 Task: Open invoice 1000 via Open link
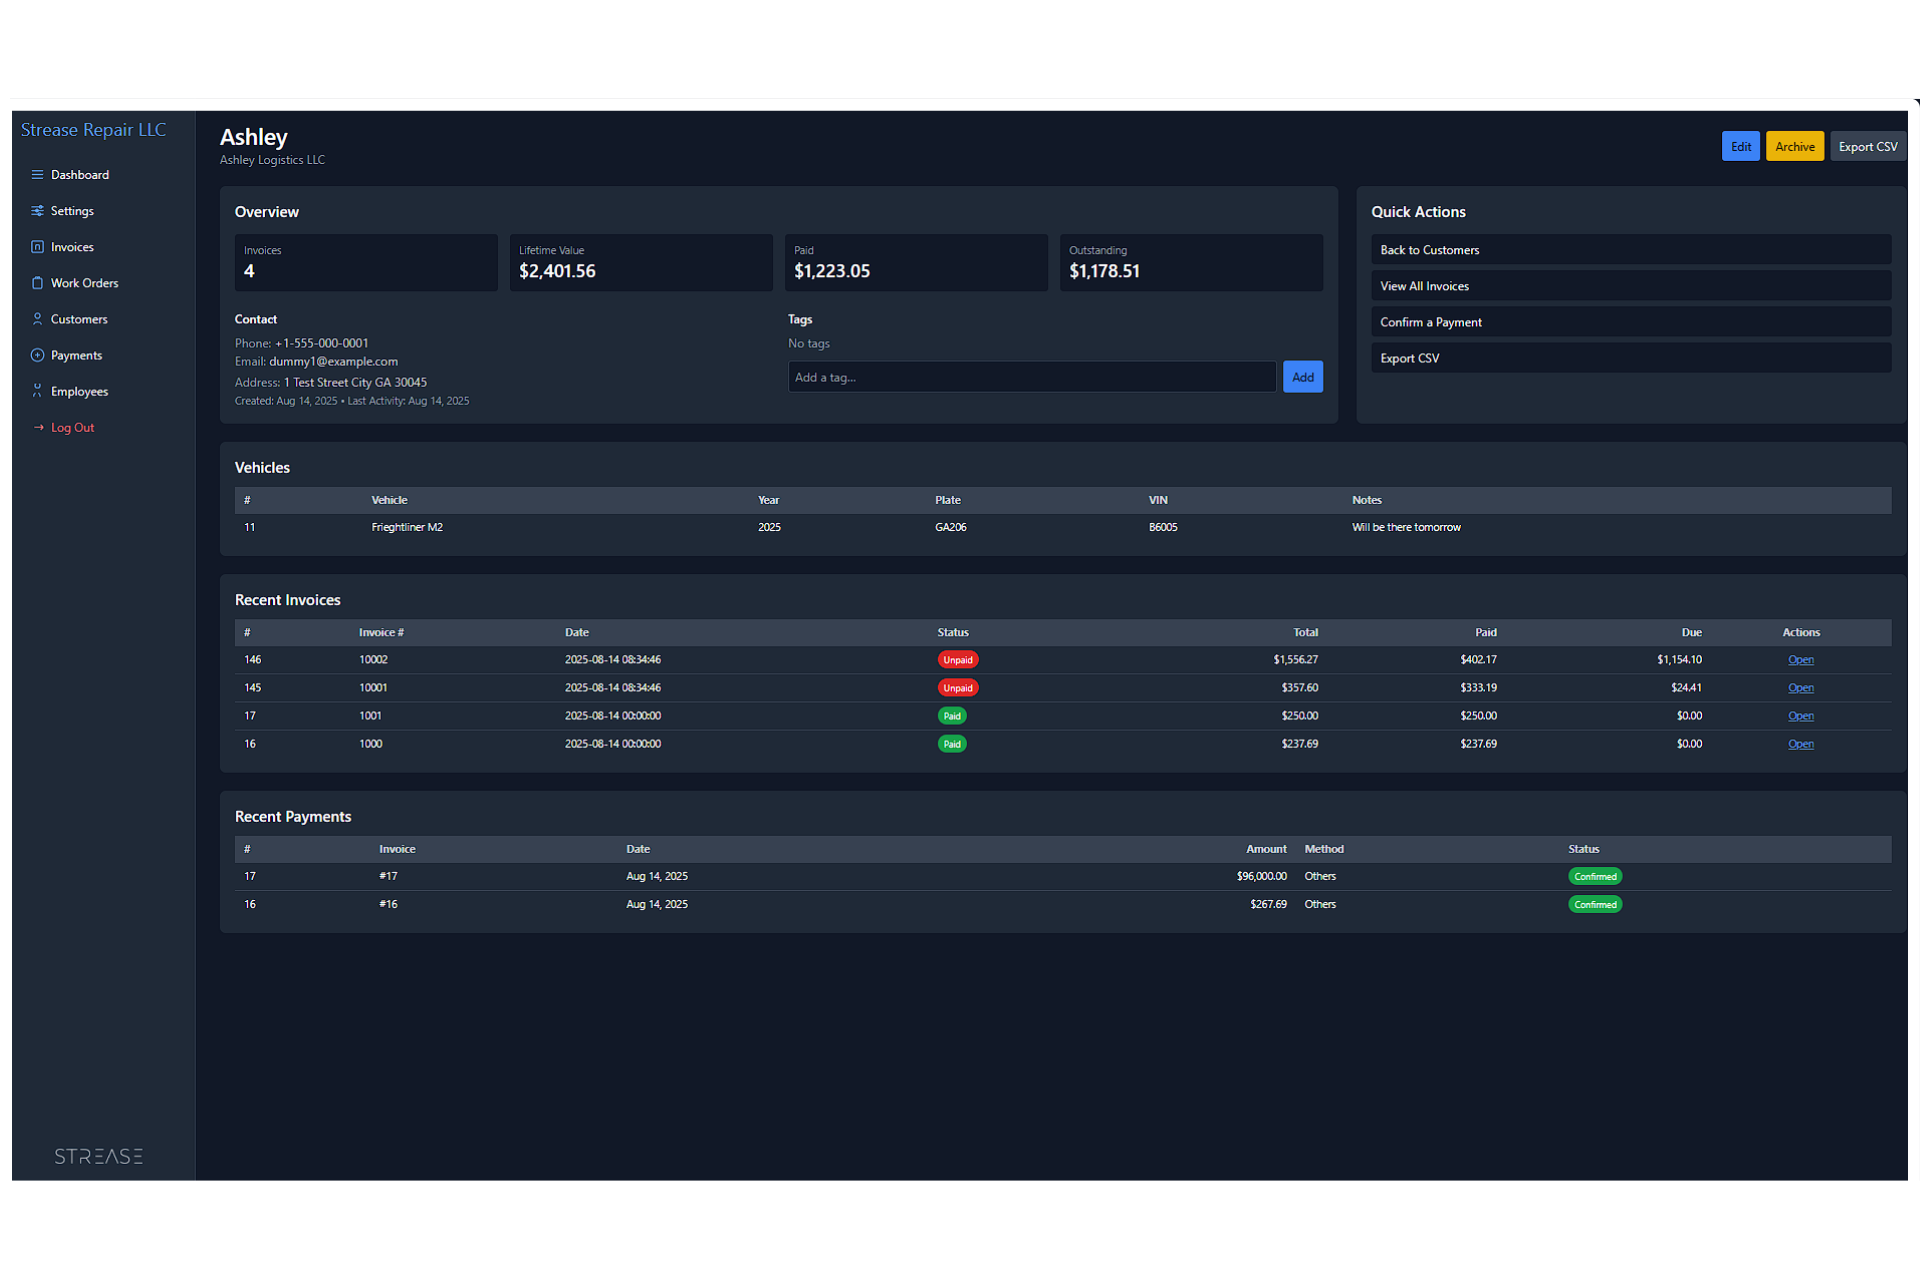(x=1800, y=744)
